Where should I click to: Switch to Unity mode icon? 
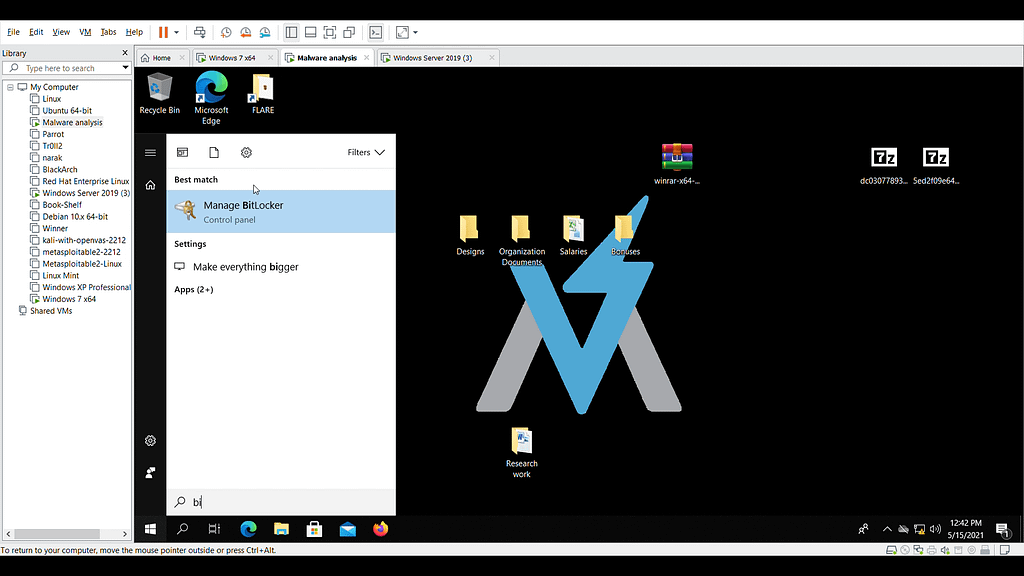point(349,32)
